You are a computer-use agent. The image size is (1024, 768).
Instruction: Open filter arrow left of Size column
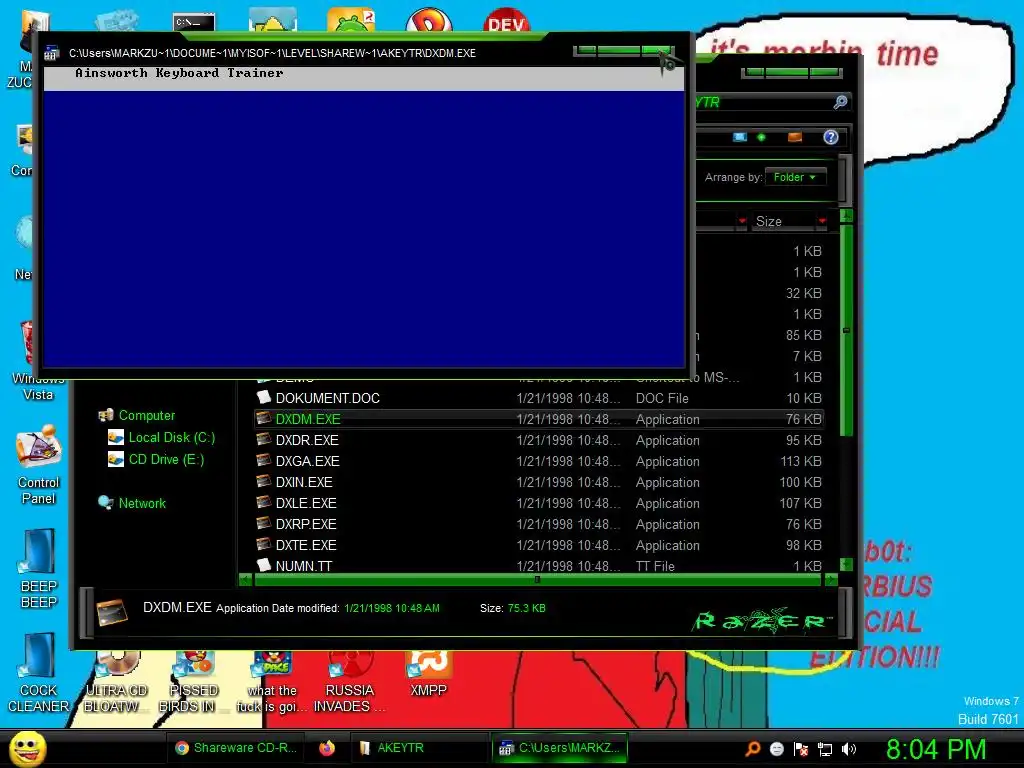pos(742,221)
